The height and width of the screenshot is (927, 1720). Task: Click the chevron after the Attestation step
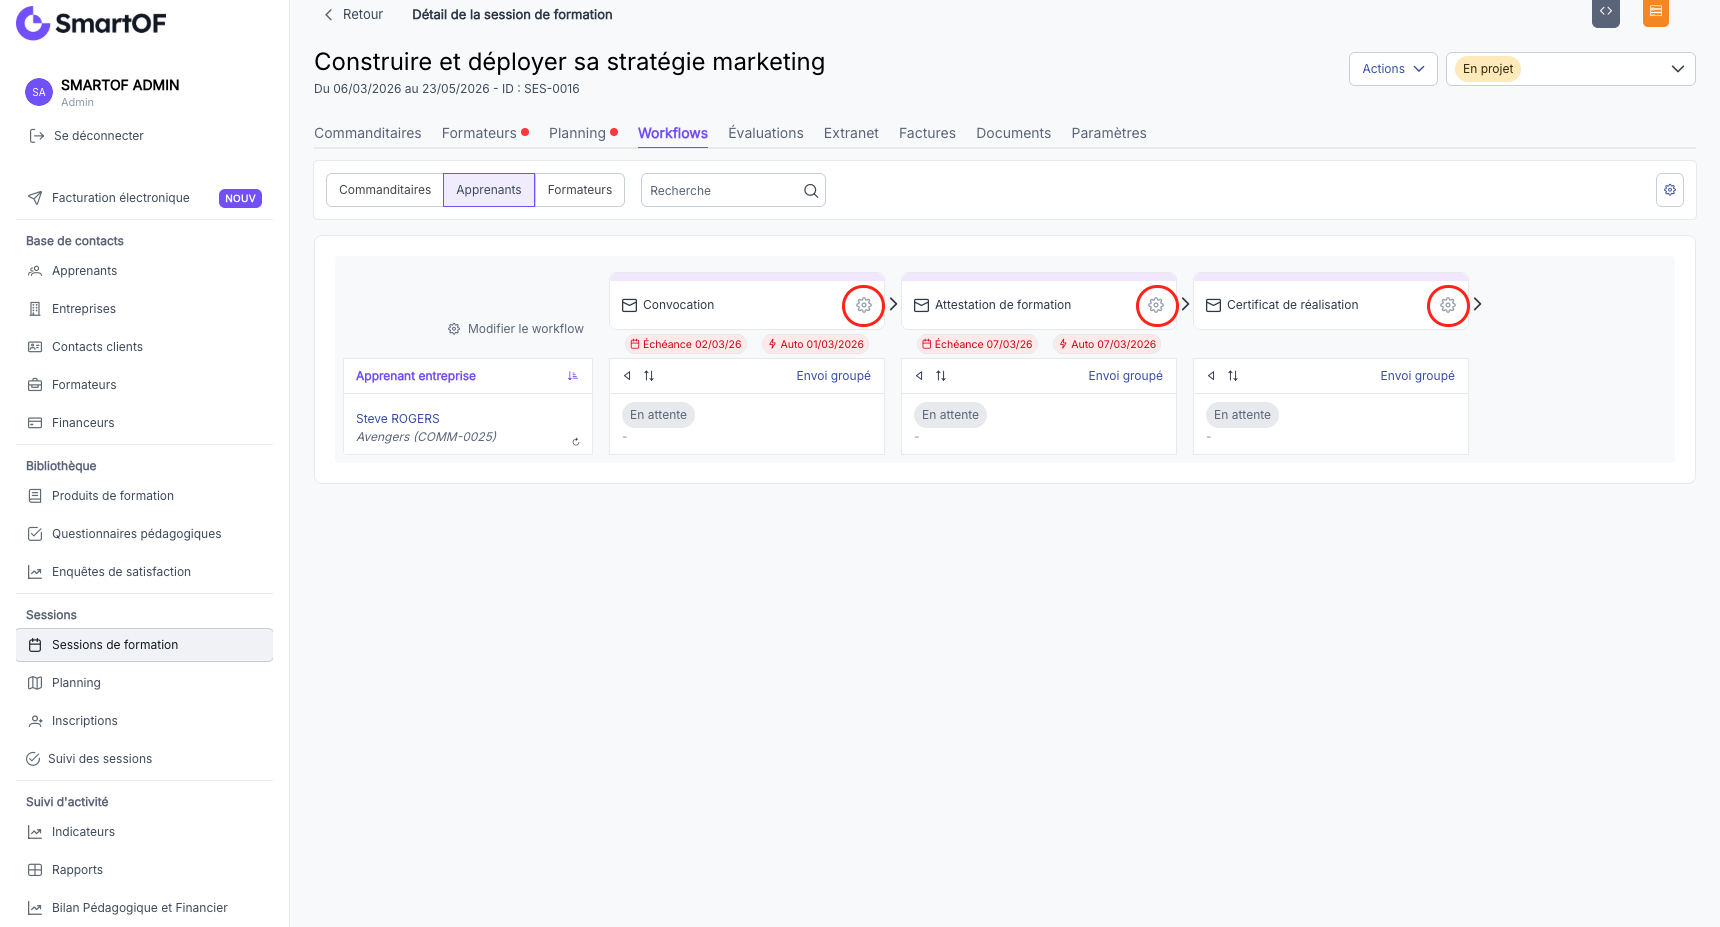1185,304
